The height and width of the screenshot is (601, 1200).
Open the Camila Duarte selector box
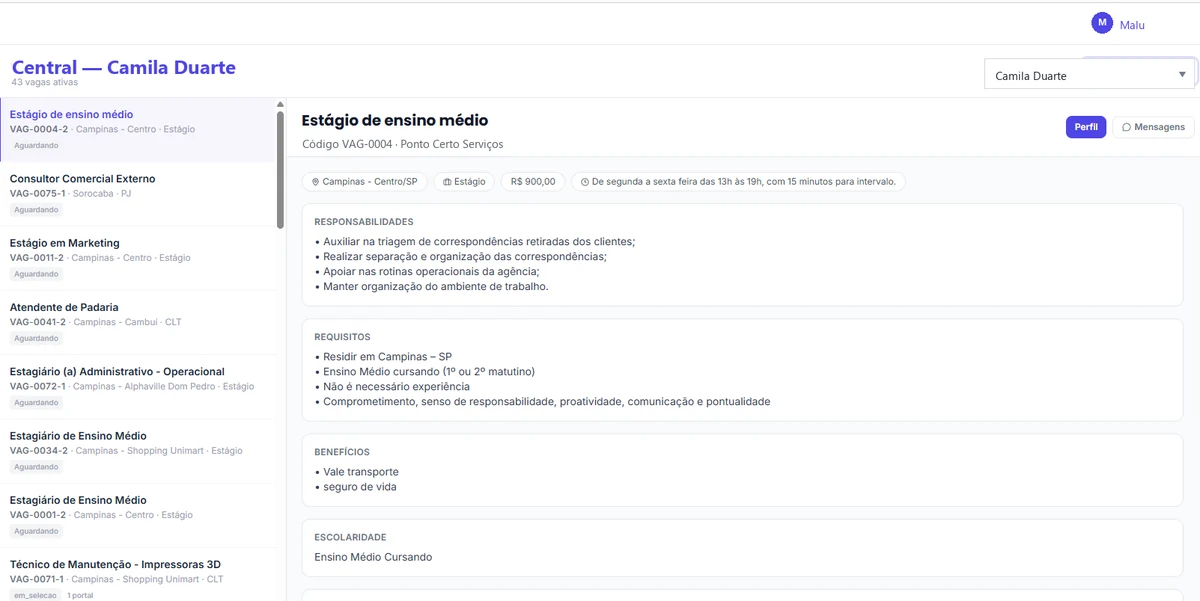tap(1090, 75)
